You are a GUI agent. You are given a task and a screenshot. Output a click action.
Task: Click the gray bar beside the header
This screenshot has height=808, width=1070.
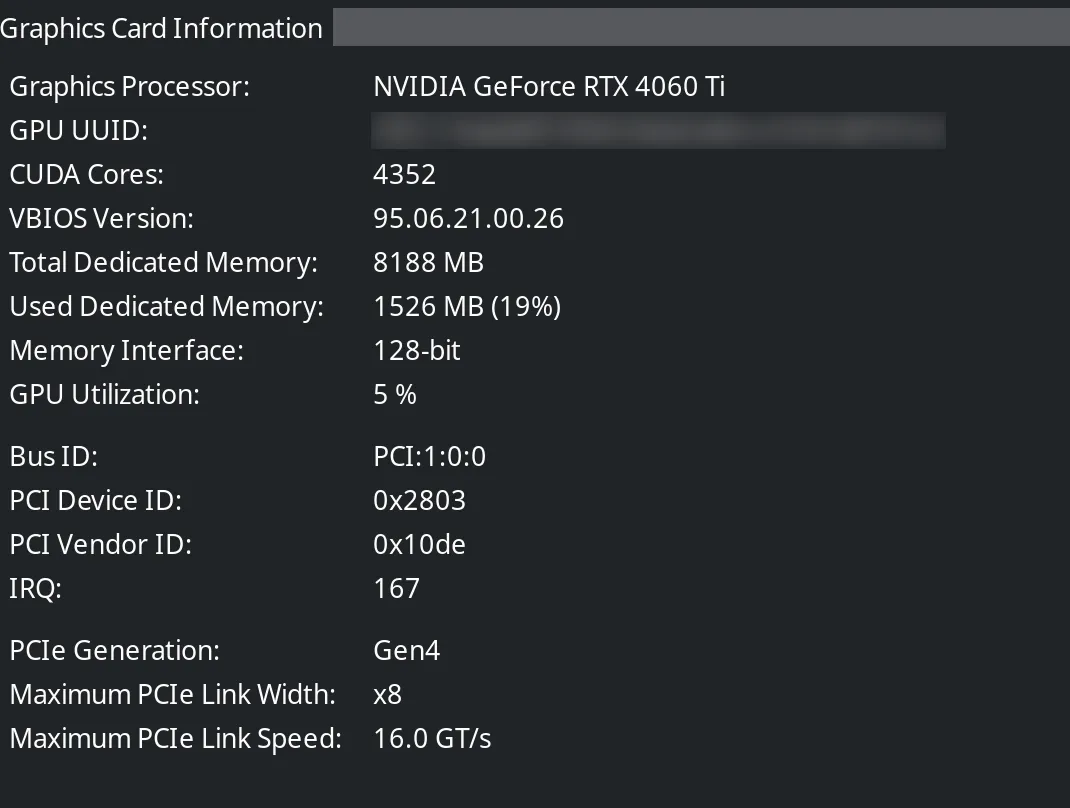[x=700, y=28]
